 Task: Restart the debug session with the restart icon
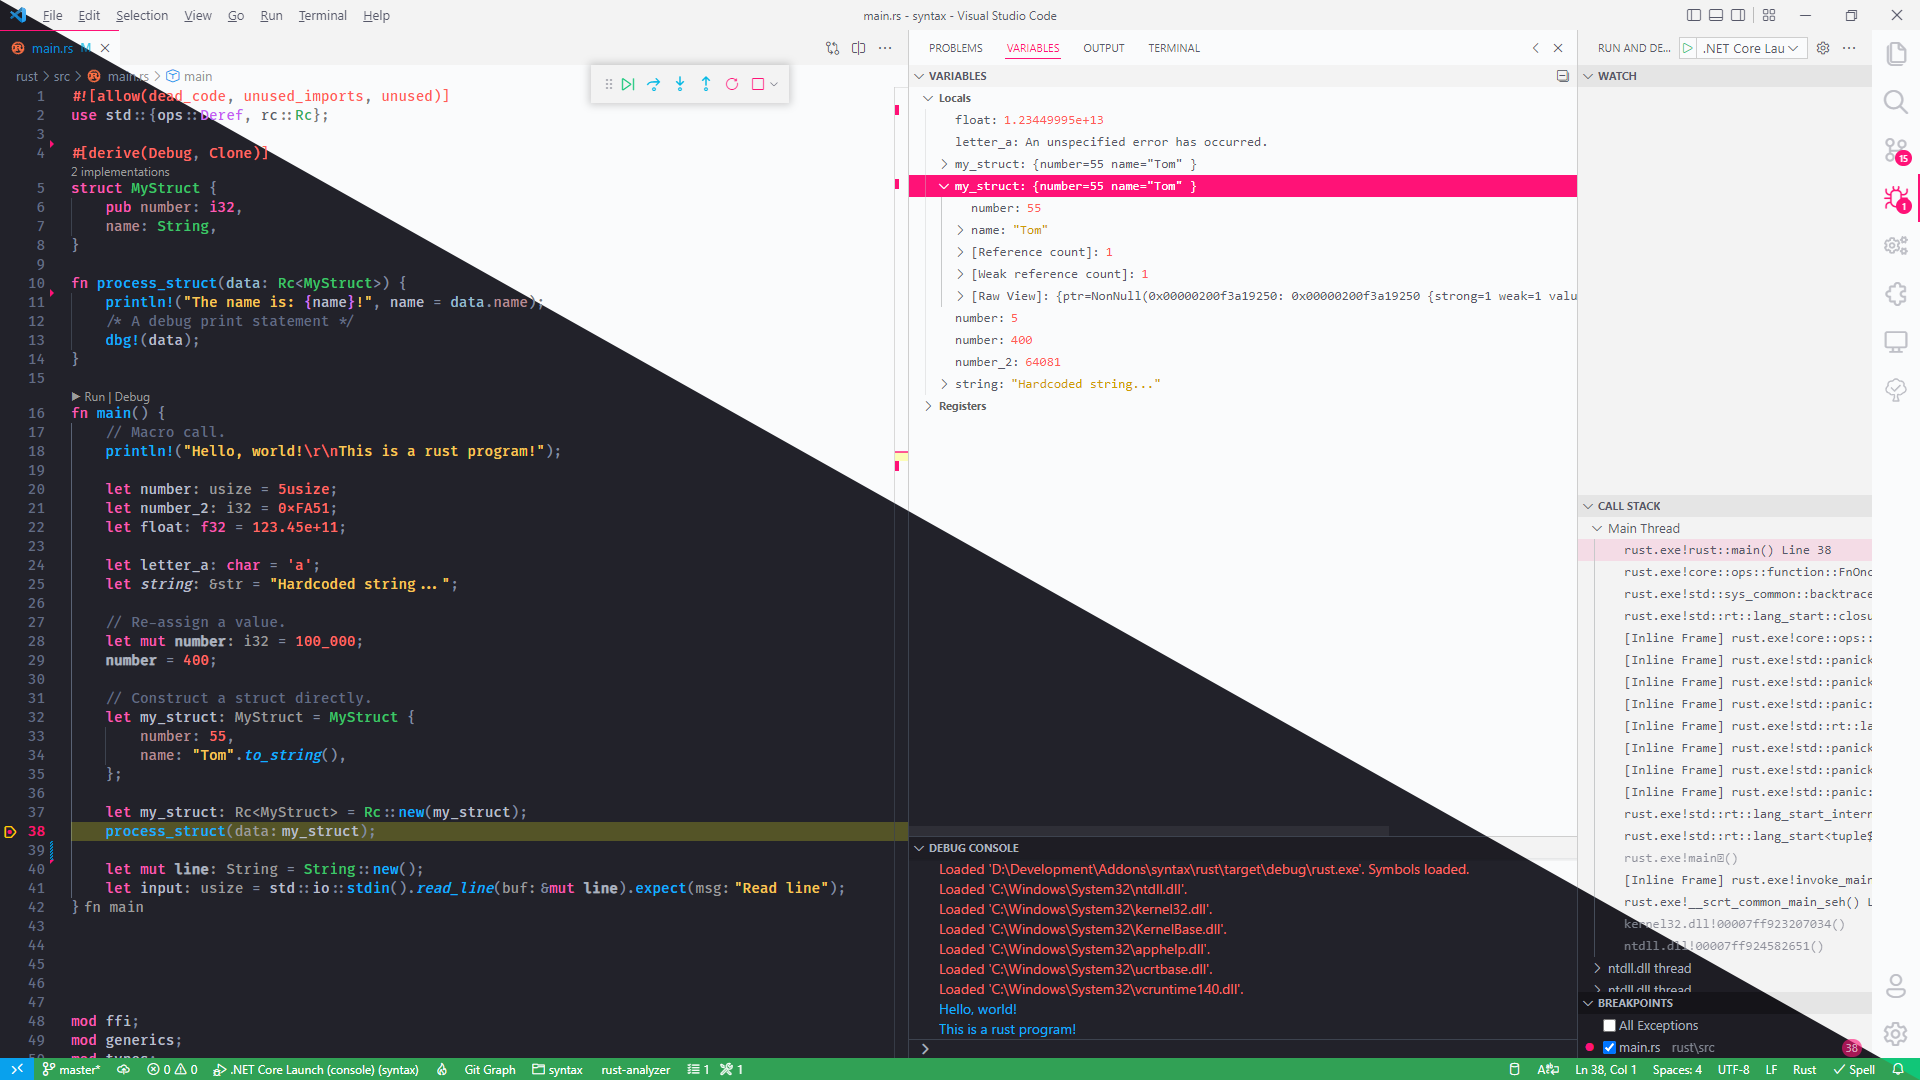pyautogui.click(x=732, y=84)
